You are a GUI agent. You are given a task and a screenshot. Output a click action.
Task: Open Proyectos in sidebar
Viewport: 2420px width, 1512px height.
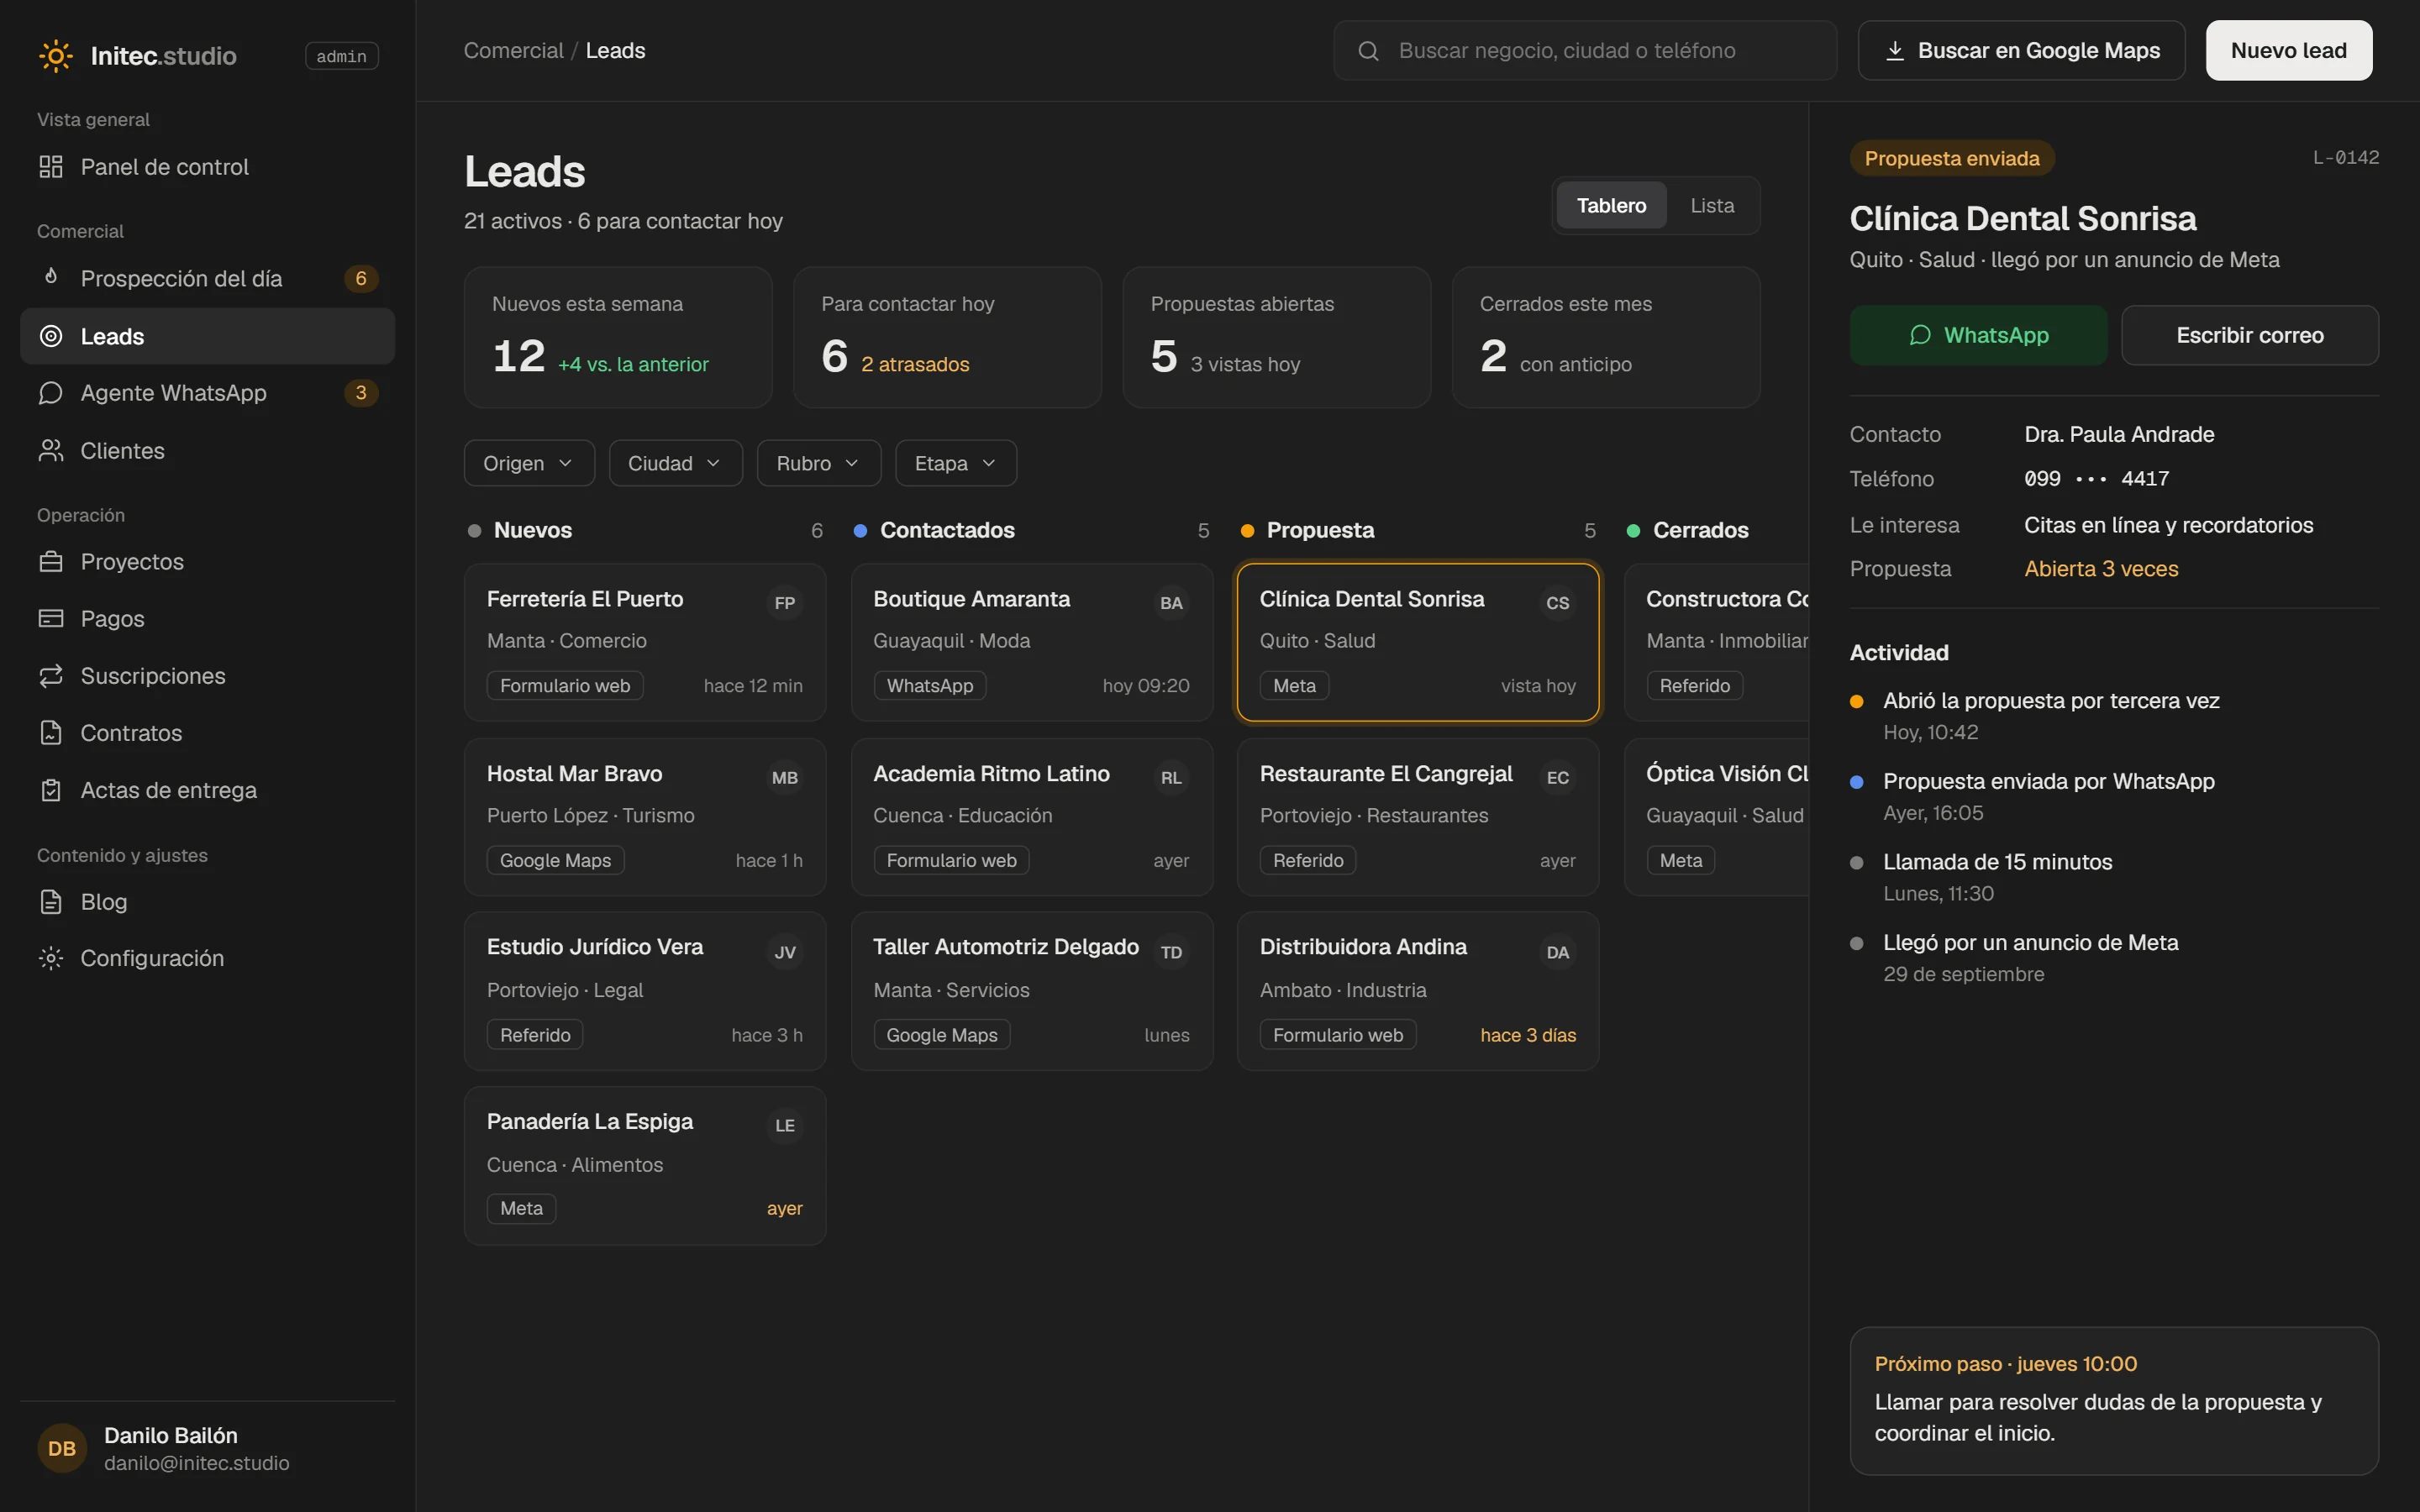[207, 562]
